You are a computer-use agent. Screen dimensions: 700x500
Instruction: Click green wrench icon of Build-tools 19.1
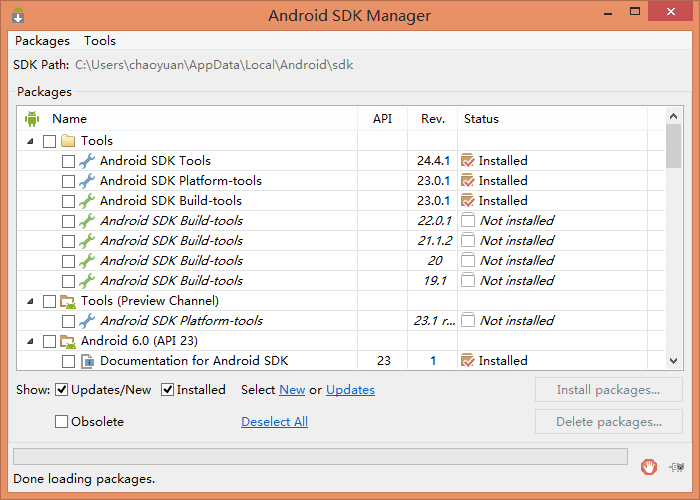coord(87,281)
